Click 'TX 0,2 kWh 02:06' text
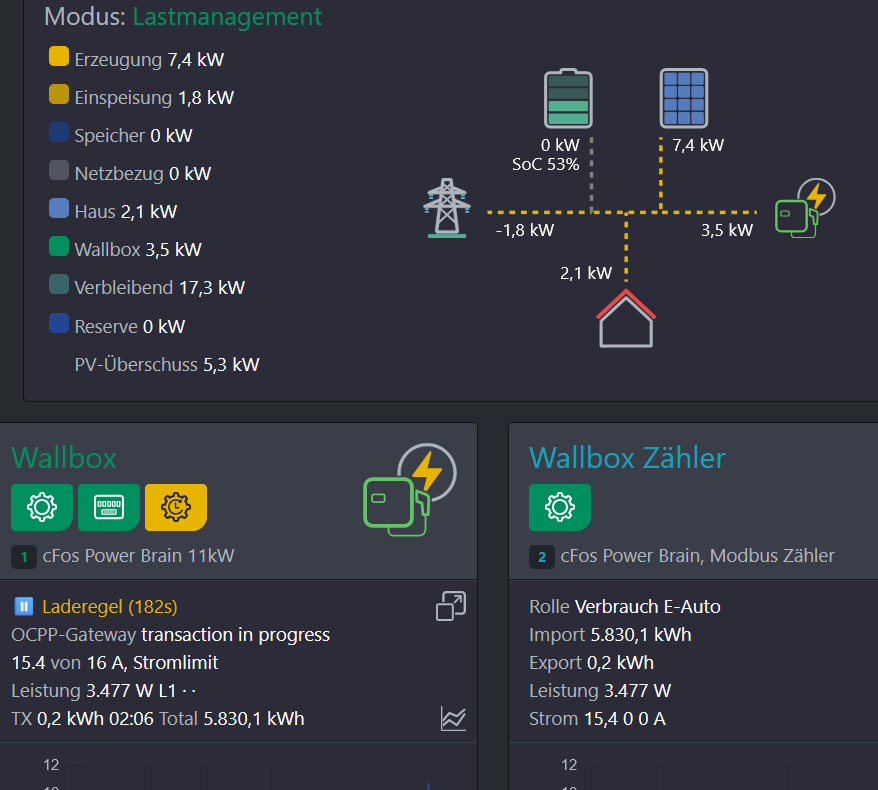 pyautogui.click(x=82, y=719)
